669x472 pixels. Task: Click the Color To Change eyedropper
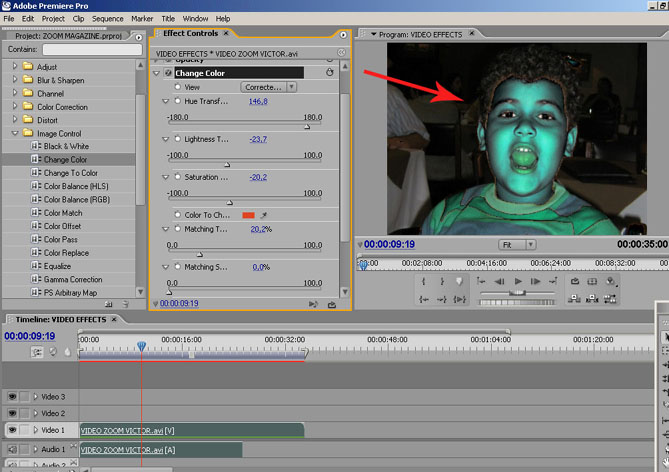pos(263,215)
